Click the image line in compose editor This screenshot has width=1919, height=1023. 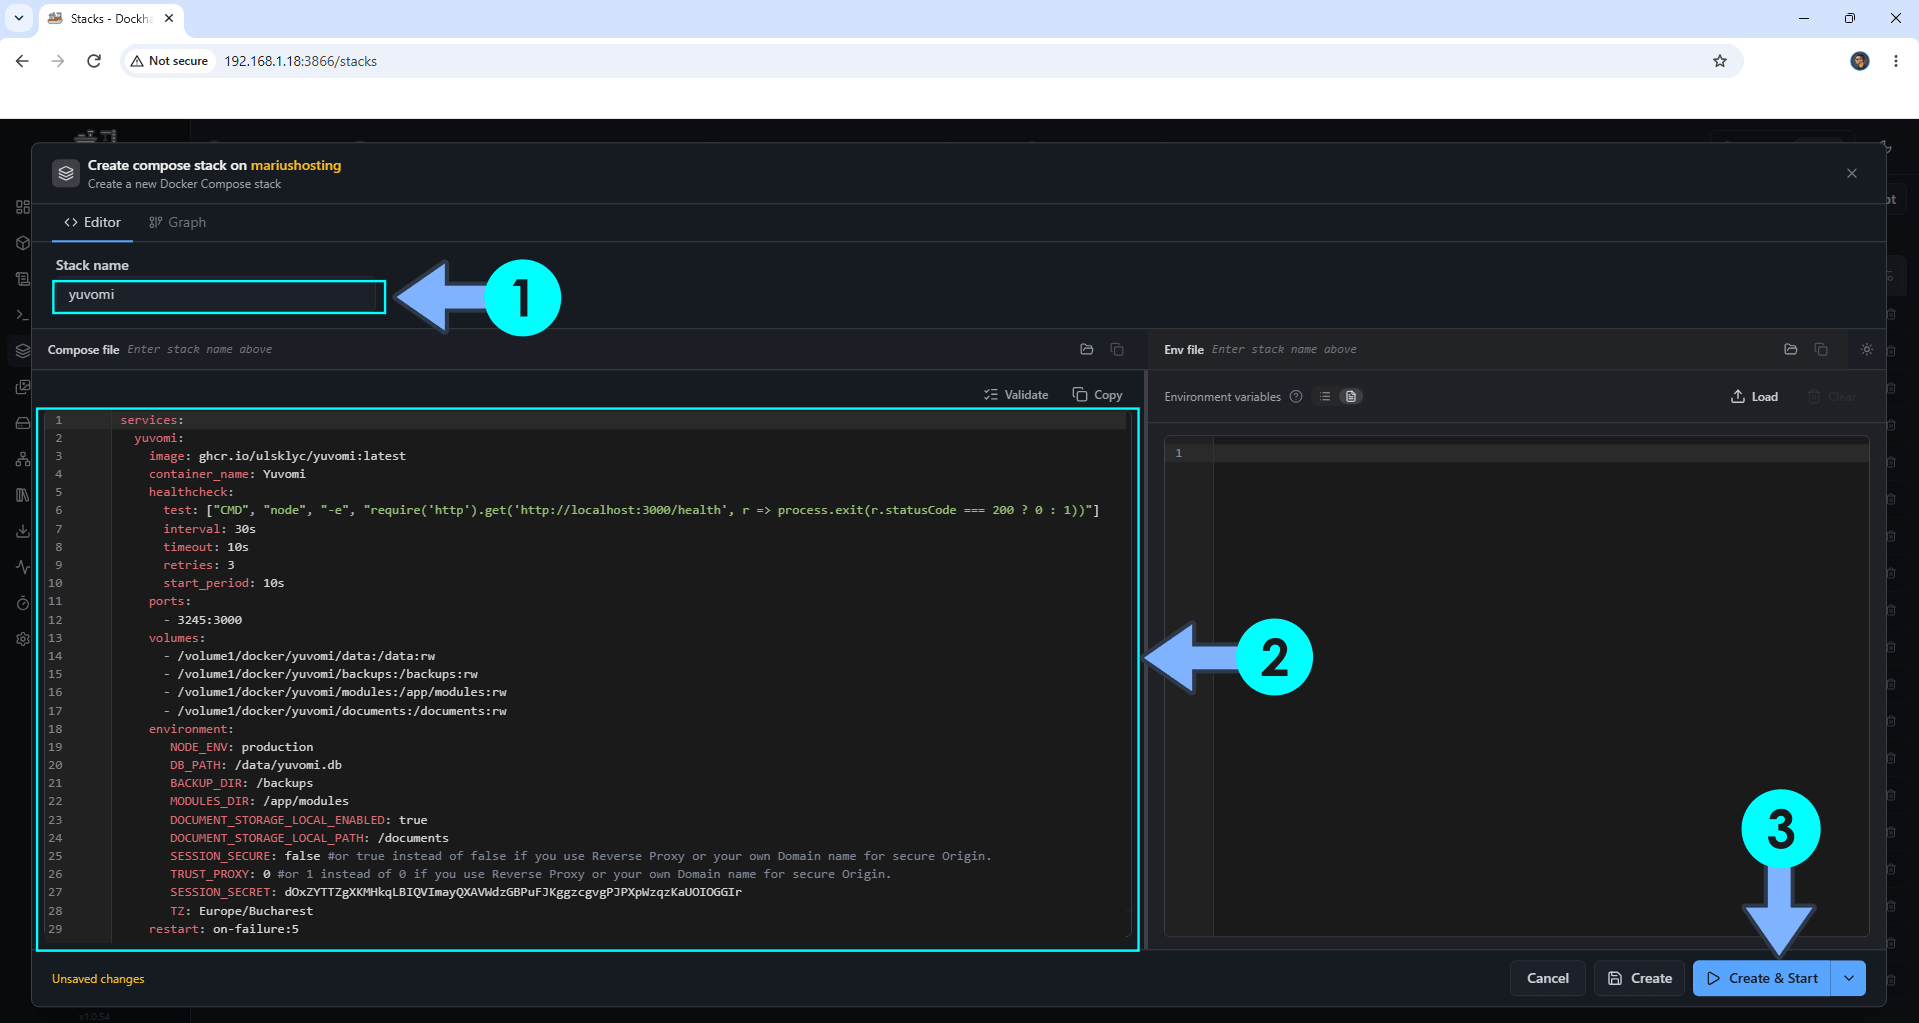point(277,456)
